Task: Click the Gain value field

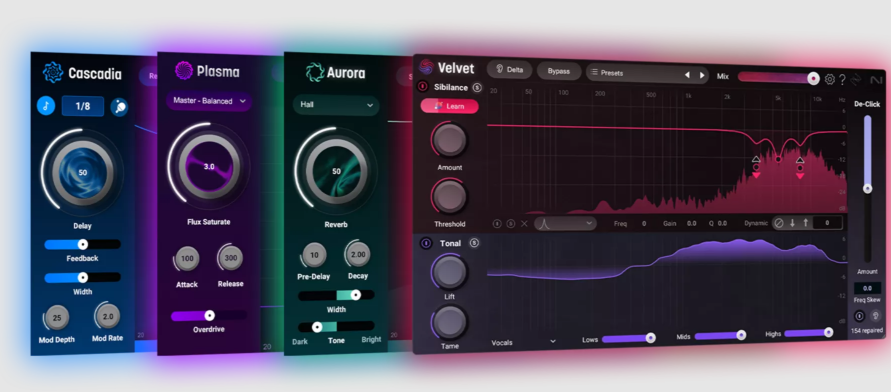Action: [x=692, y=224]
